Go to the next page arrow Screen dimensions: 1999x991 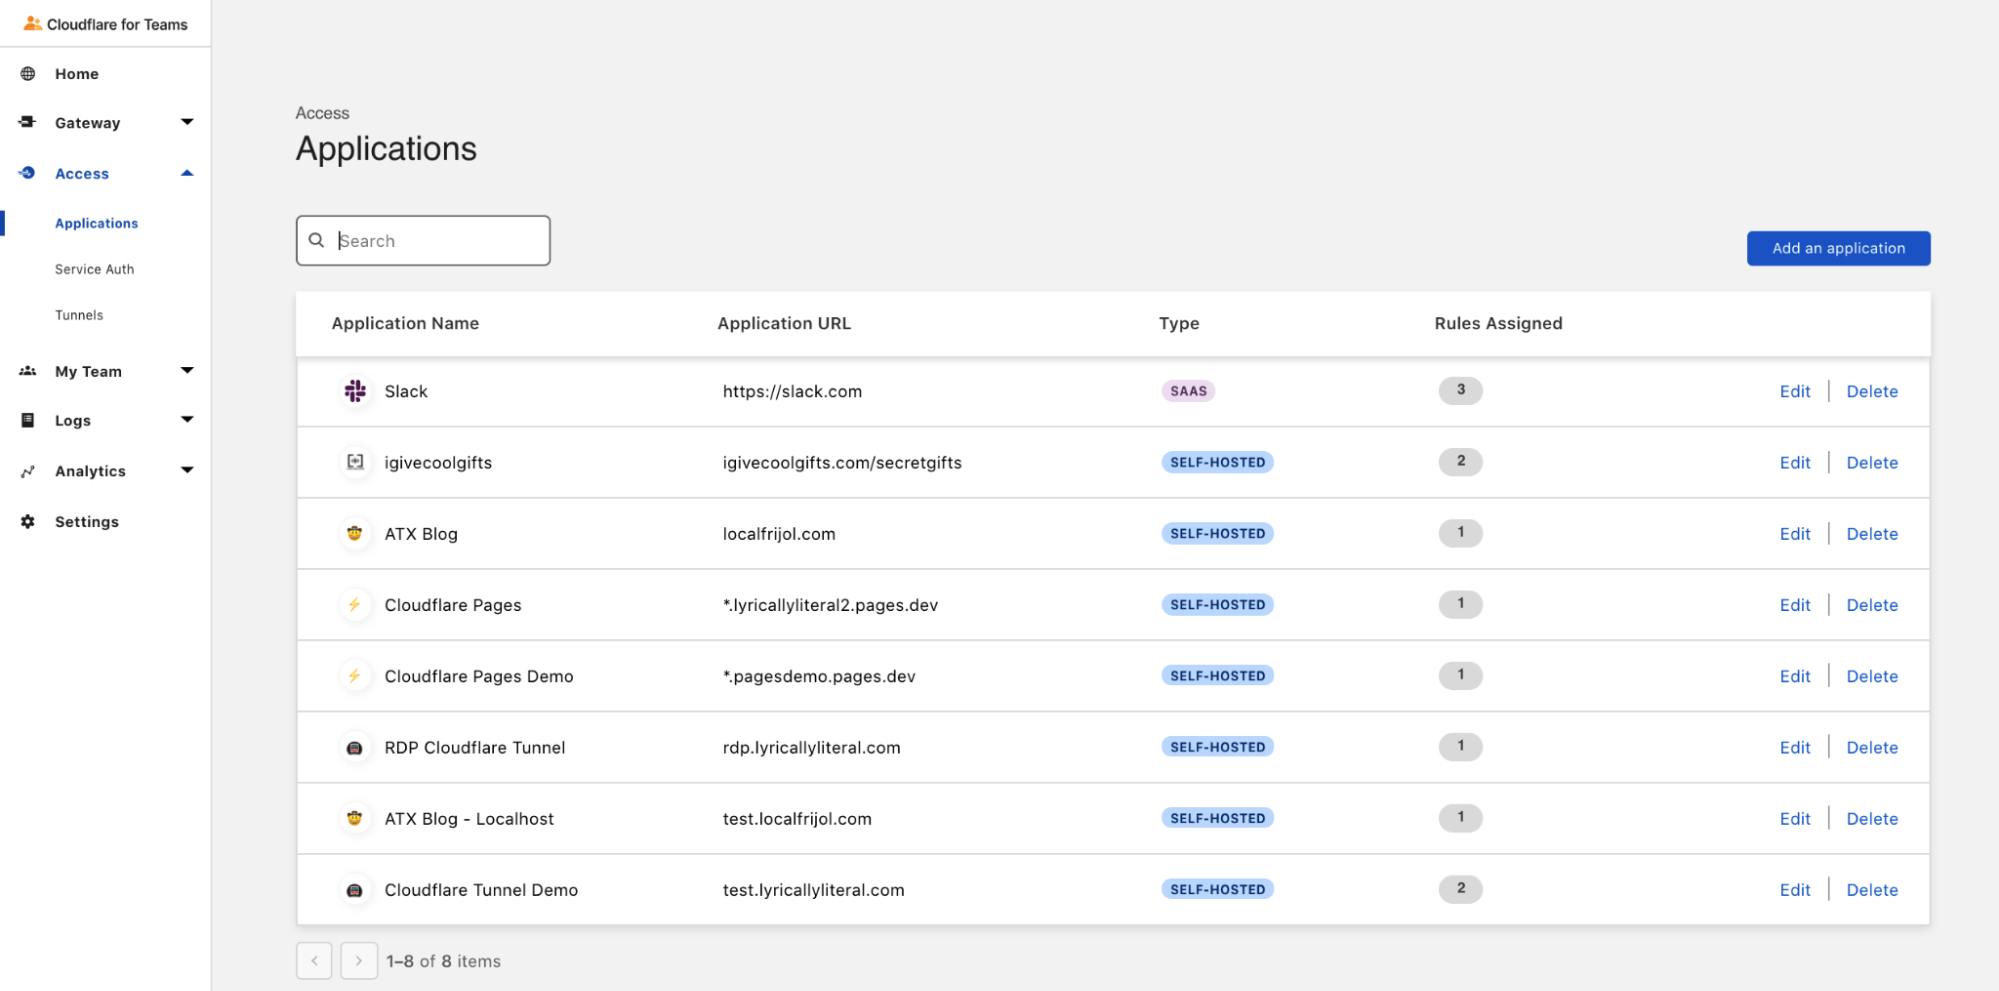(359, 960)
